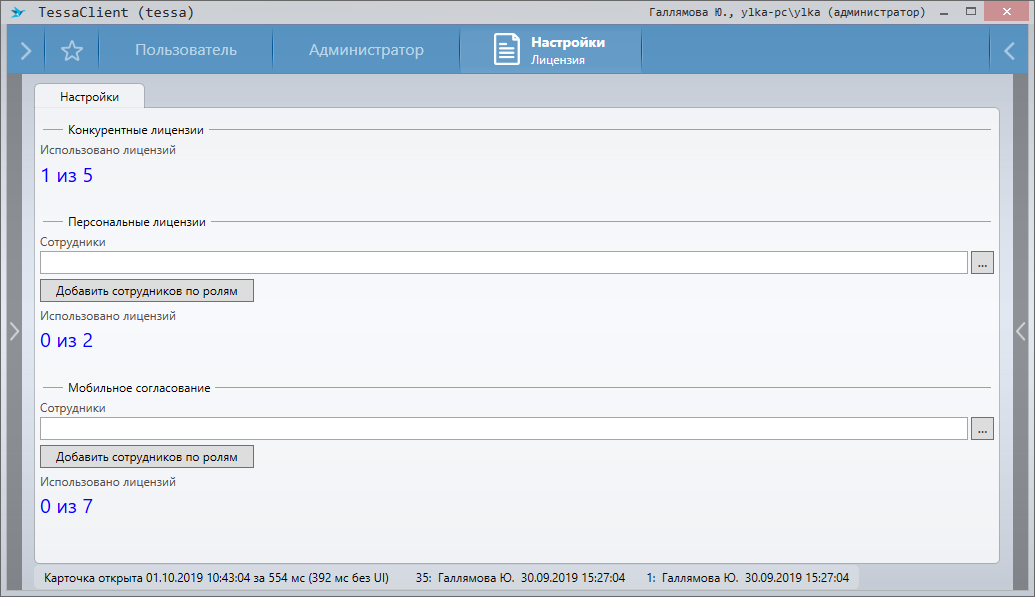Click the card opened status text
The width and height of the screenshot is (1035, 597).
216,578
